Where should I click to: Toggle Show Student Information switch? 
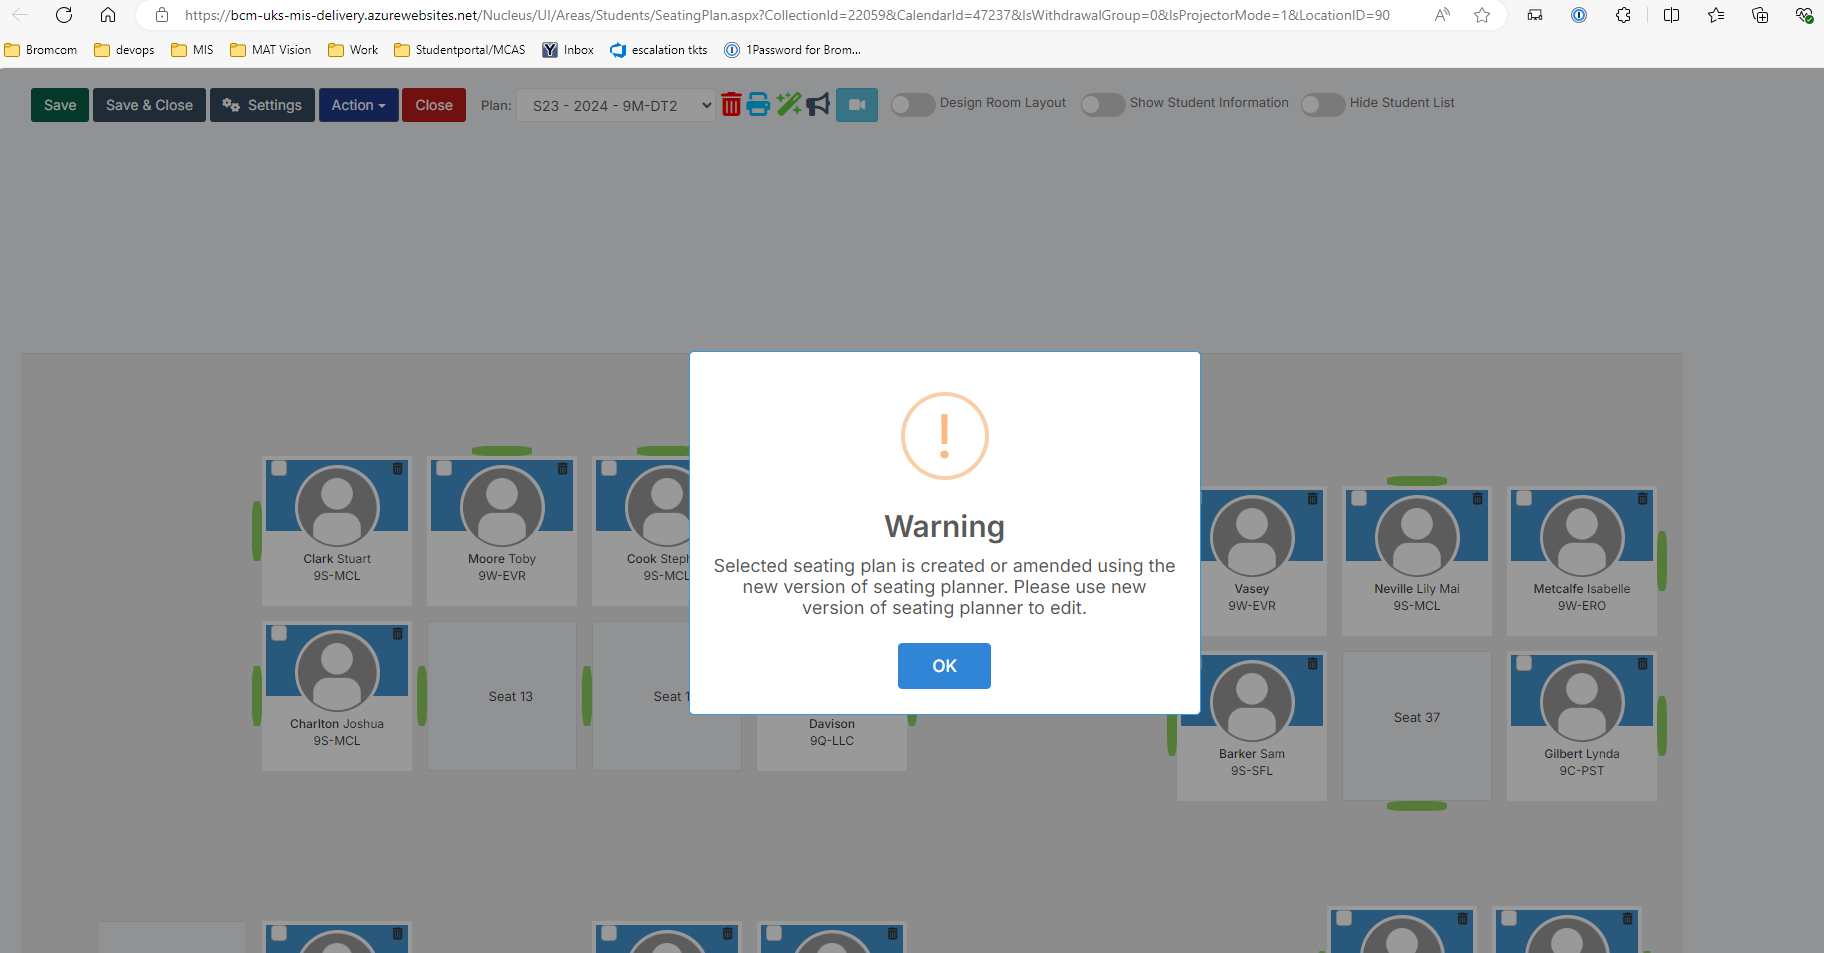coord(1102,104)
